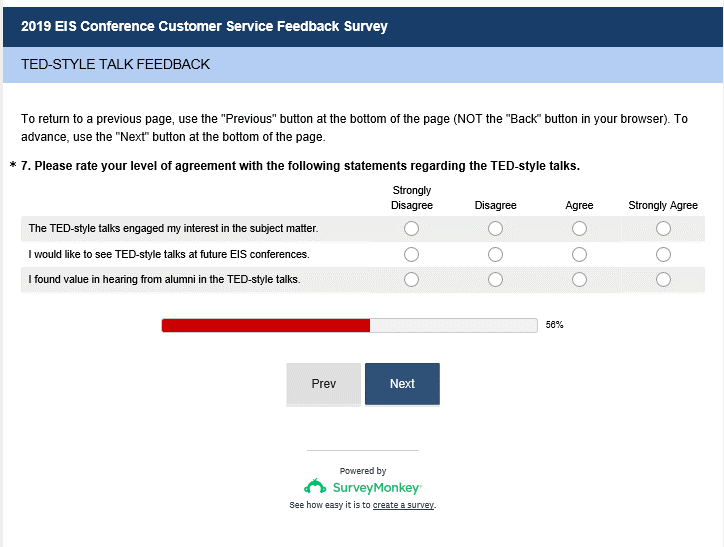Screen dimensions: 724x547
Task: Select Strongly Disagree for talks engaged my interest
Action: pyautogui.click(x=411, y=229)
